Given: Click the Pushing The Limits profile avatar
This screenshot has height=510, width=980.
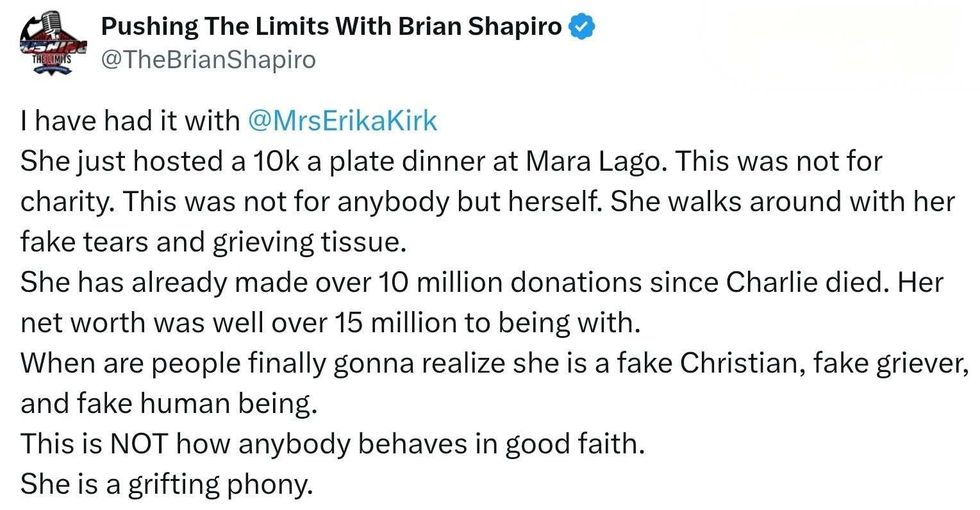Looking at the screenshot, I should (x=51, y=42).
